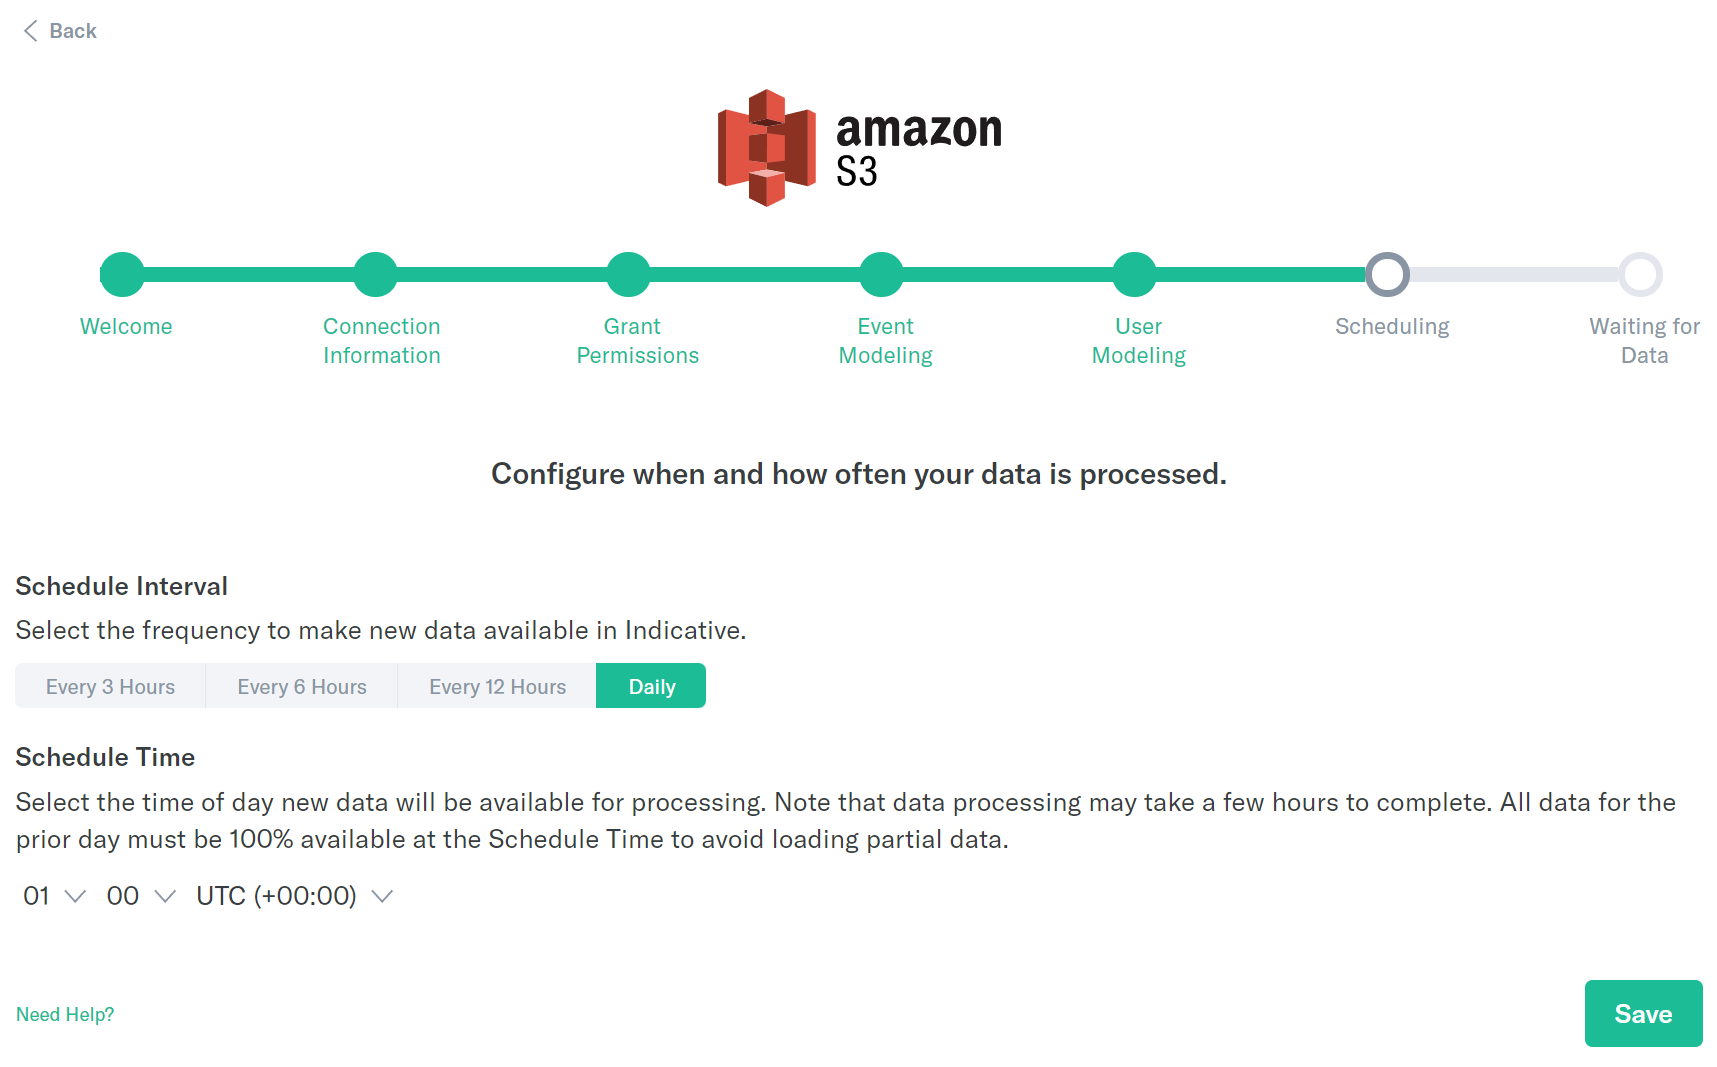Image resolution: width=1717 pixels, height=1067 pixels.
Task: Click the Event Modeling step circle
Action: click(x=881, y=273)
